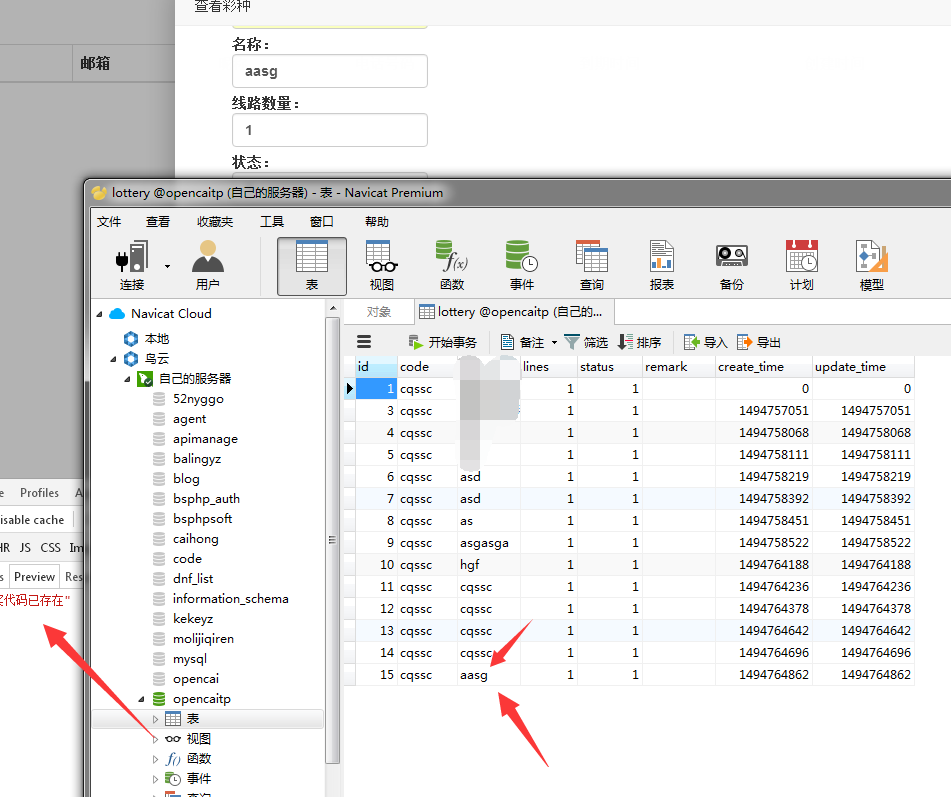Click the 排序 sort button
The image size is (951, 797).
click(639, 342)
